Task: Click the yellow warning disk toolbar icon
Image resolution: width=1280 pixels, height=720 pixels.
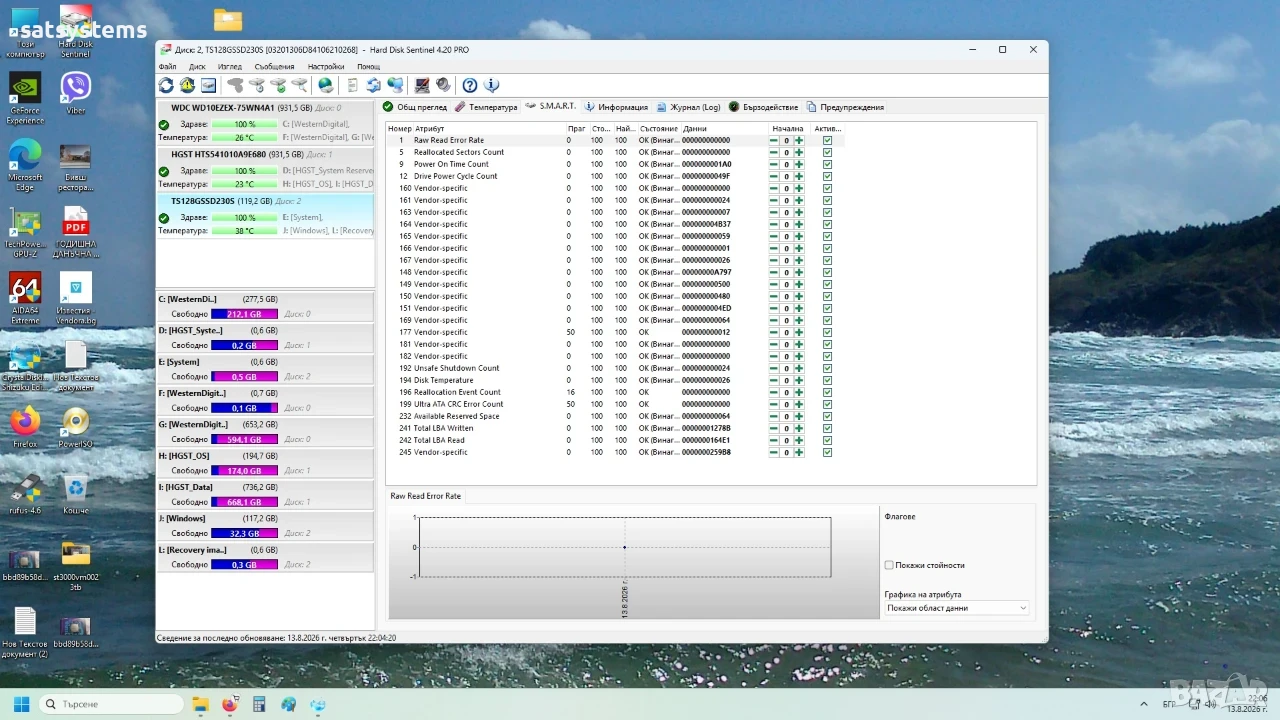Action: click(187, 86)
